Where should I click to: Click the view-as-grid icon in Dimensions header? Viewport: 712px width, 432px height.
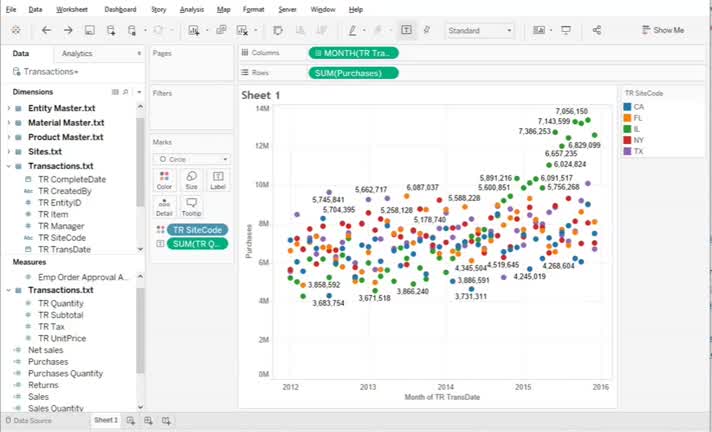tap(115, 92)
